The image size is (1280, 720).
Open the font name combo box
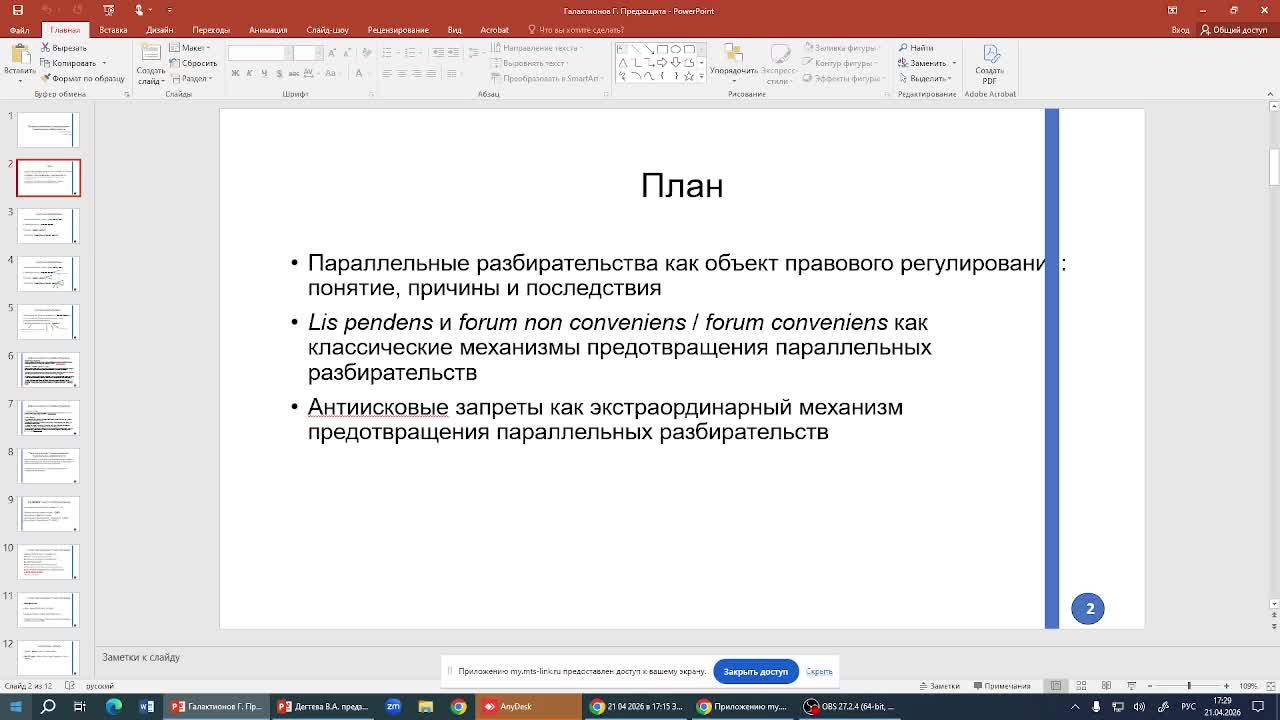tap(259, 52)
